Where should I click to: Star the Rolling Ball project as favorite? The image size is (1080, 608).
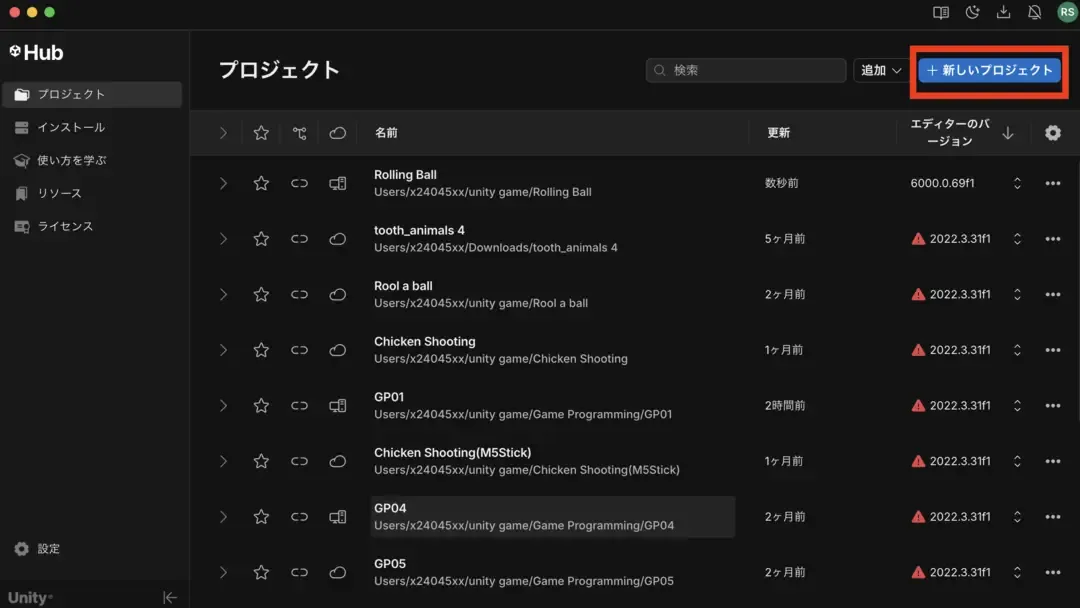[261, 183]
